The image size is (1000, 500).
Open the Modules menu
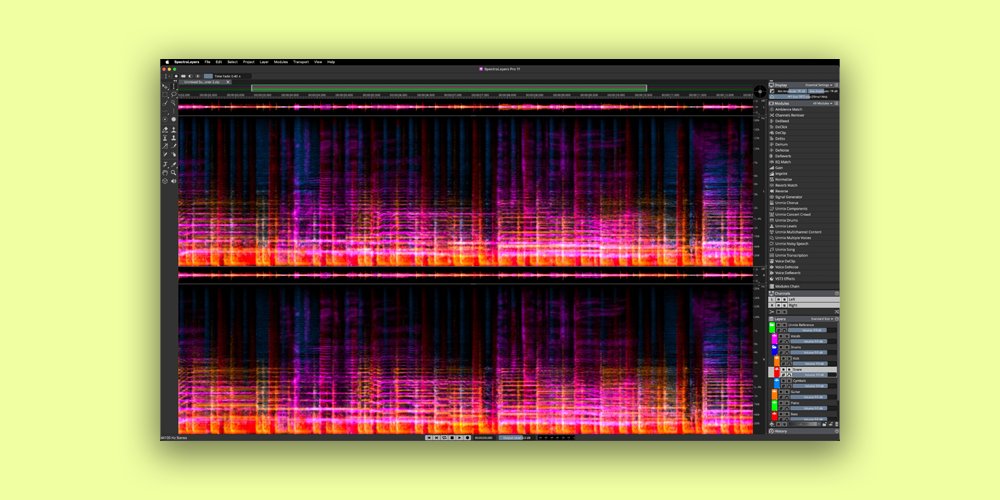(x=281, y=62)
